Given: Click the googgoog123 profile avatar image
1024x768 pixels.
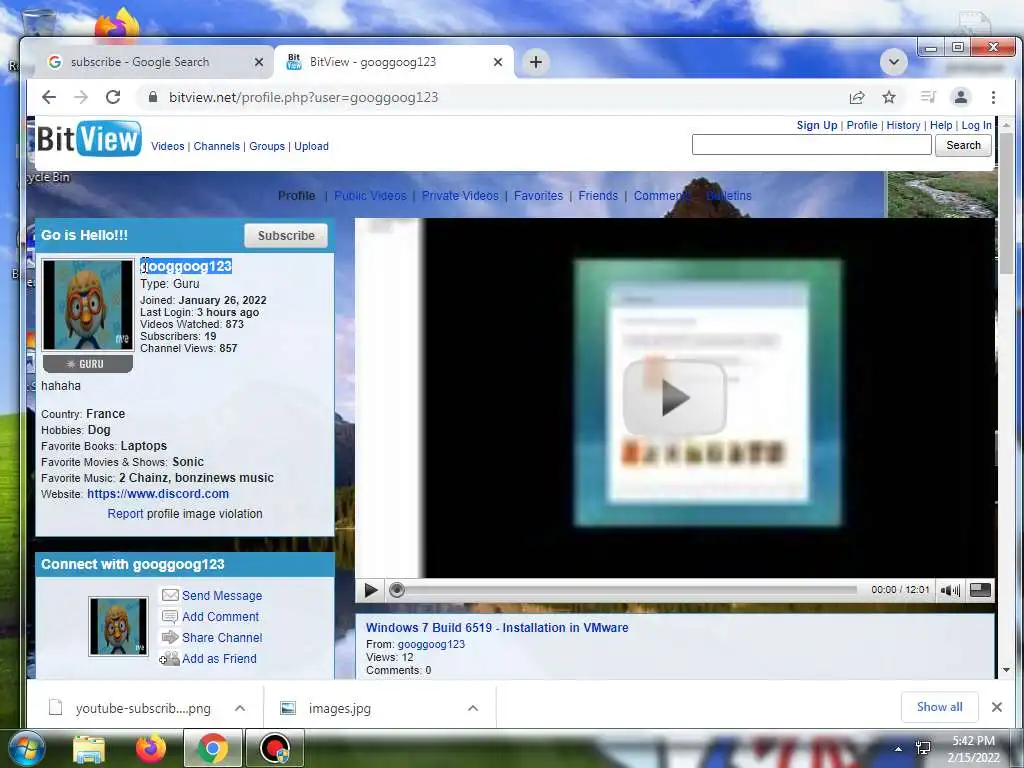Looking at the screenshot, I should click(88, 305).
